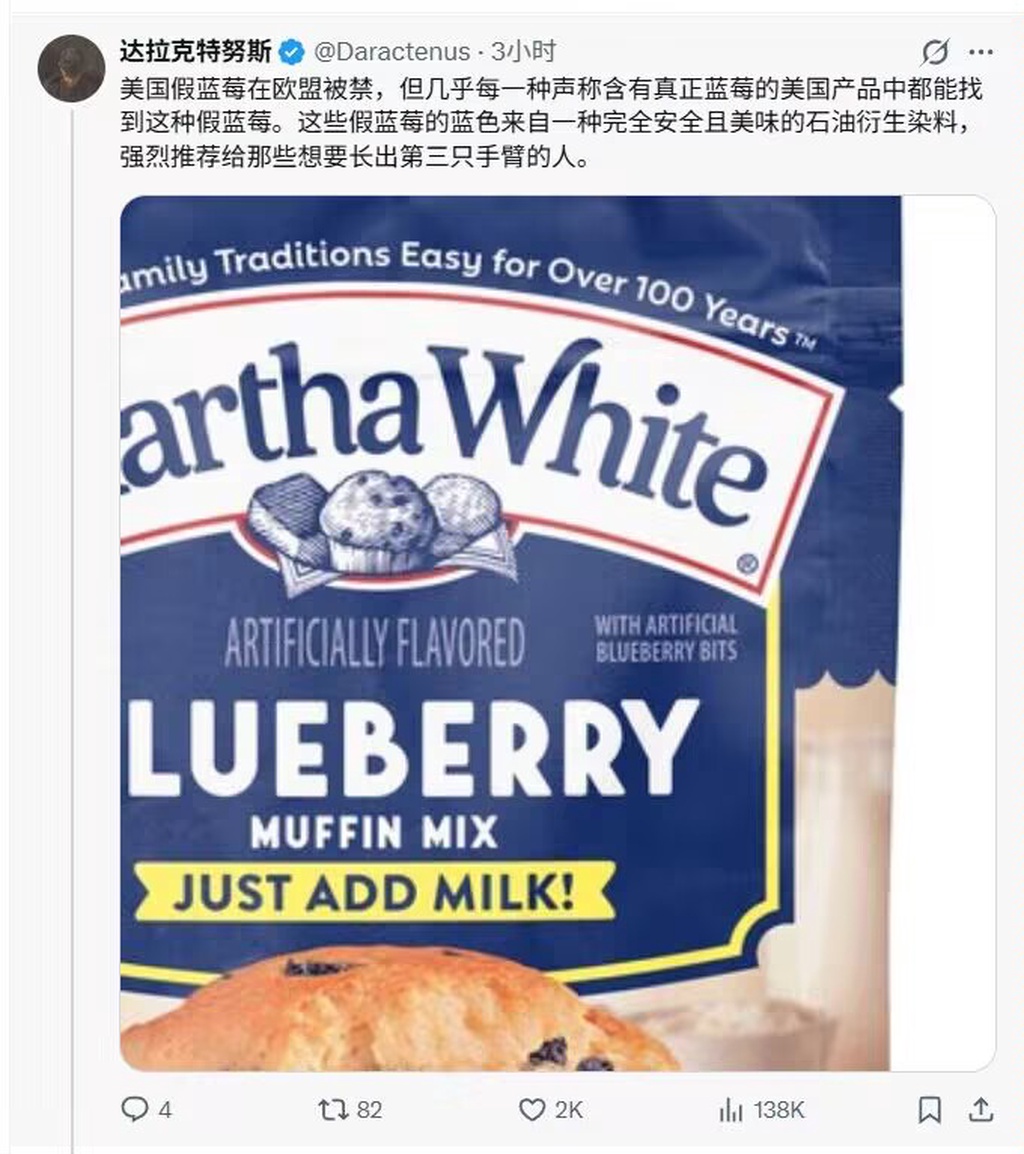Click the blue verified badge
This screenshot has width=1024, height=1154.
pyautogui.click(x=292, y=52)
